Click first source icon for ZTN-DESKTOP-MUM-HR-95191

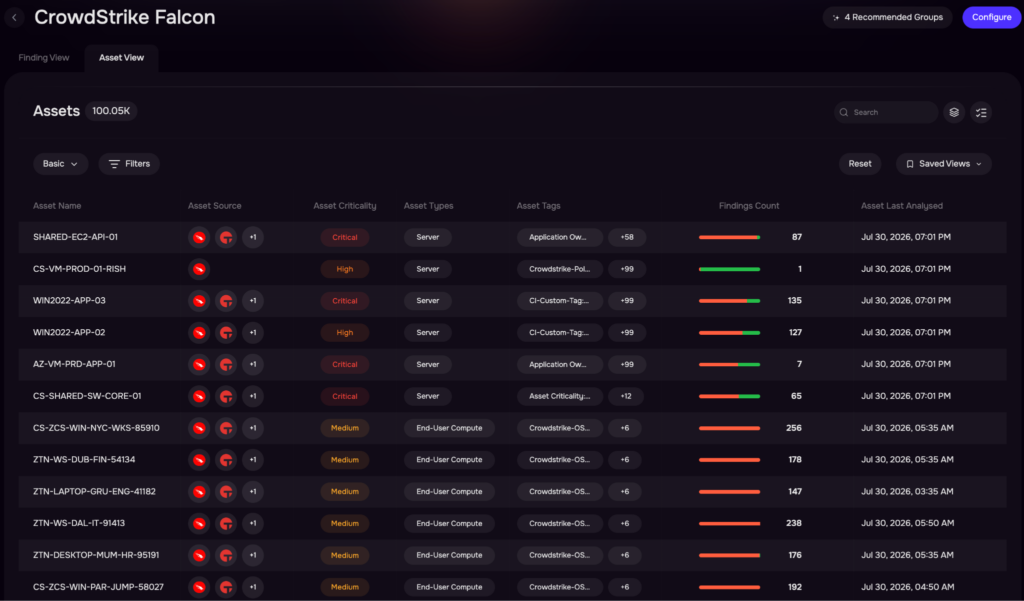199,555
